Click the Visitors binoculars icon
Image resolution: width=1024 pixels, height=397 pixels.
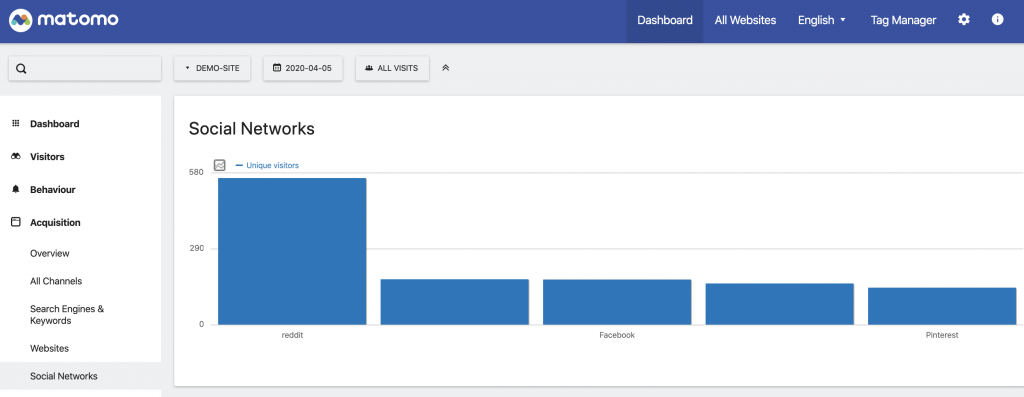pyautogui.click(x=16, y=157)
